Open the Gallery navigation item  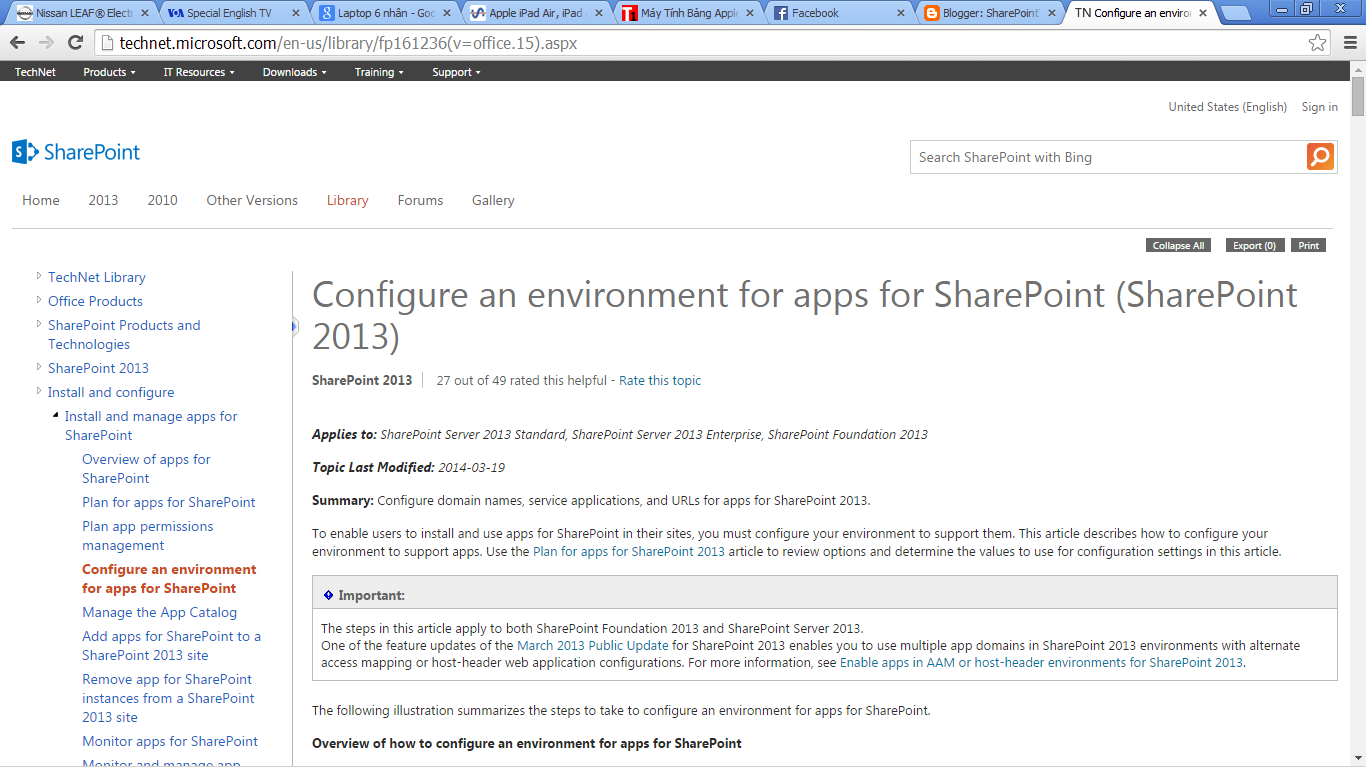pyautogui.click(x=493, y=200)
